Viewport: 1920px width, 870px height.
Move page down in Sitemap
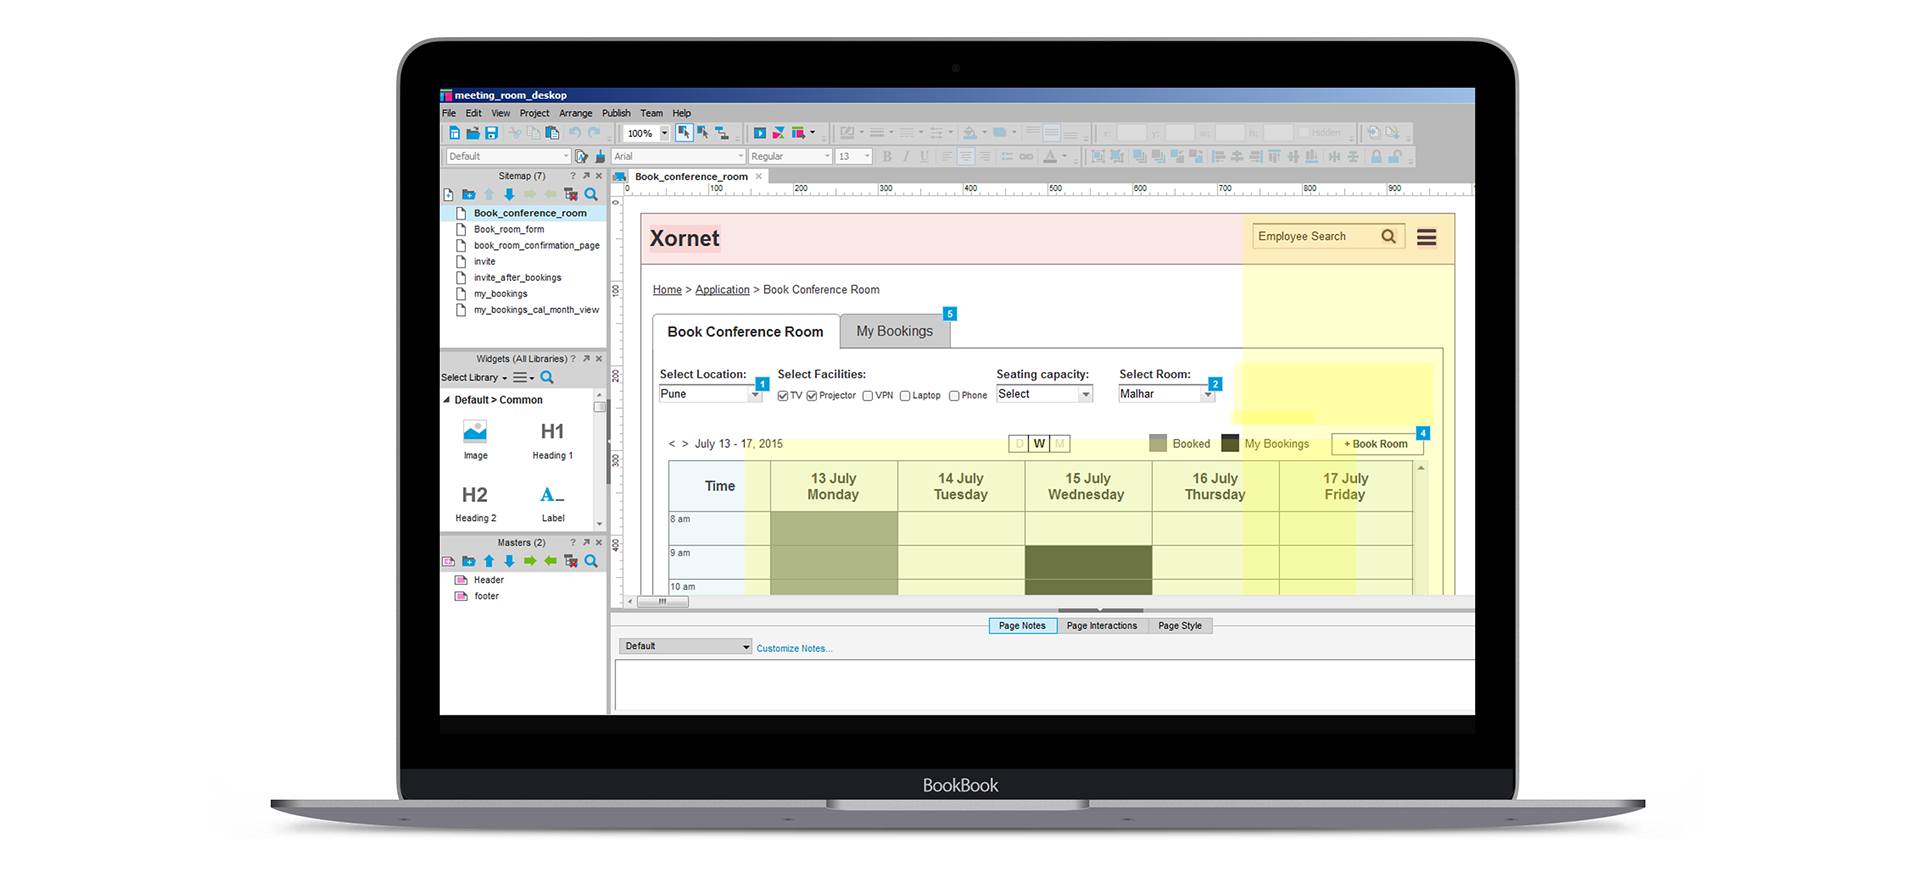click(509, 195)
